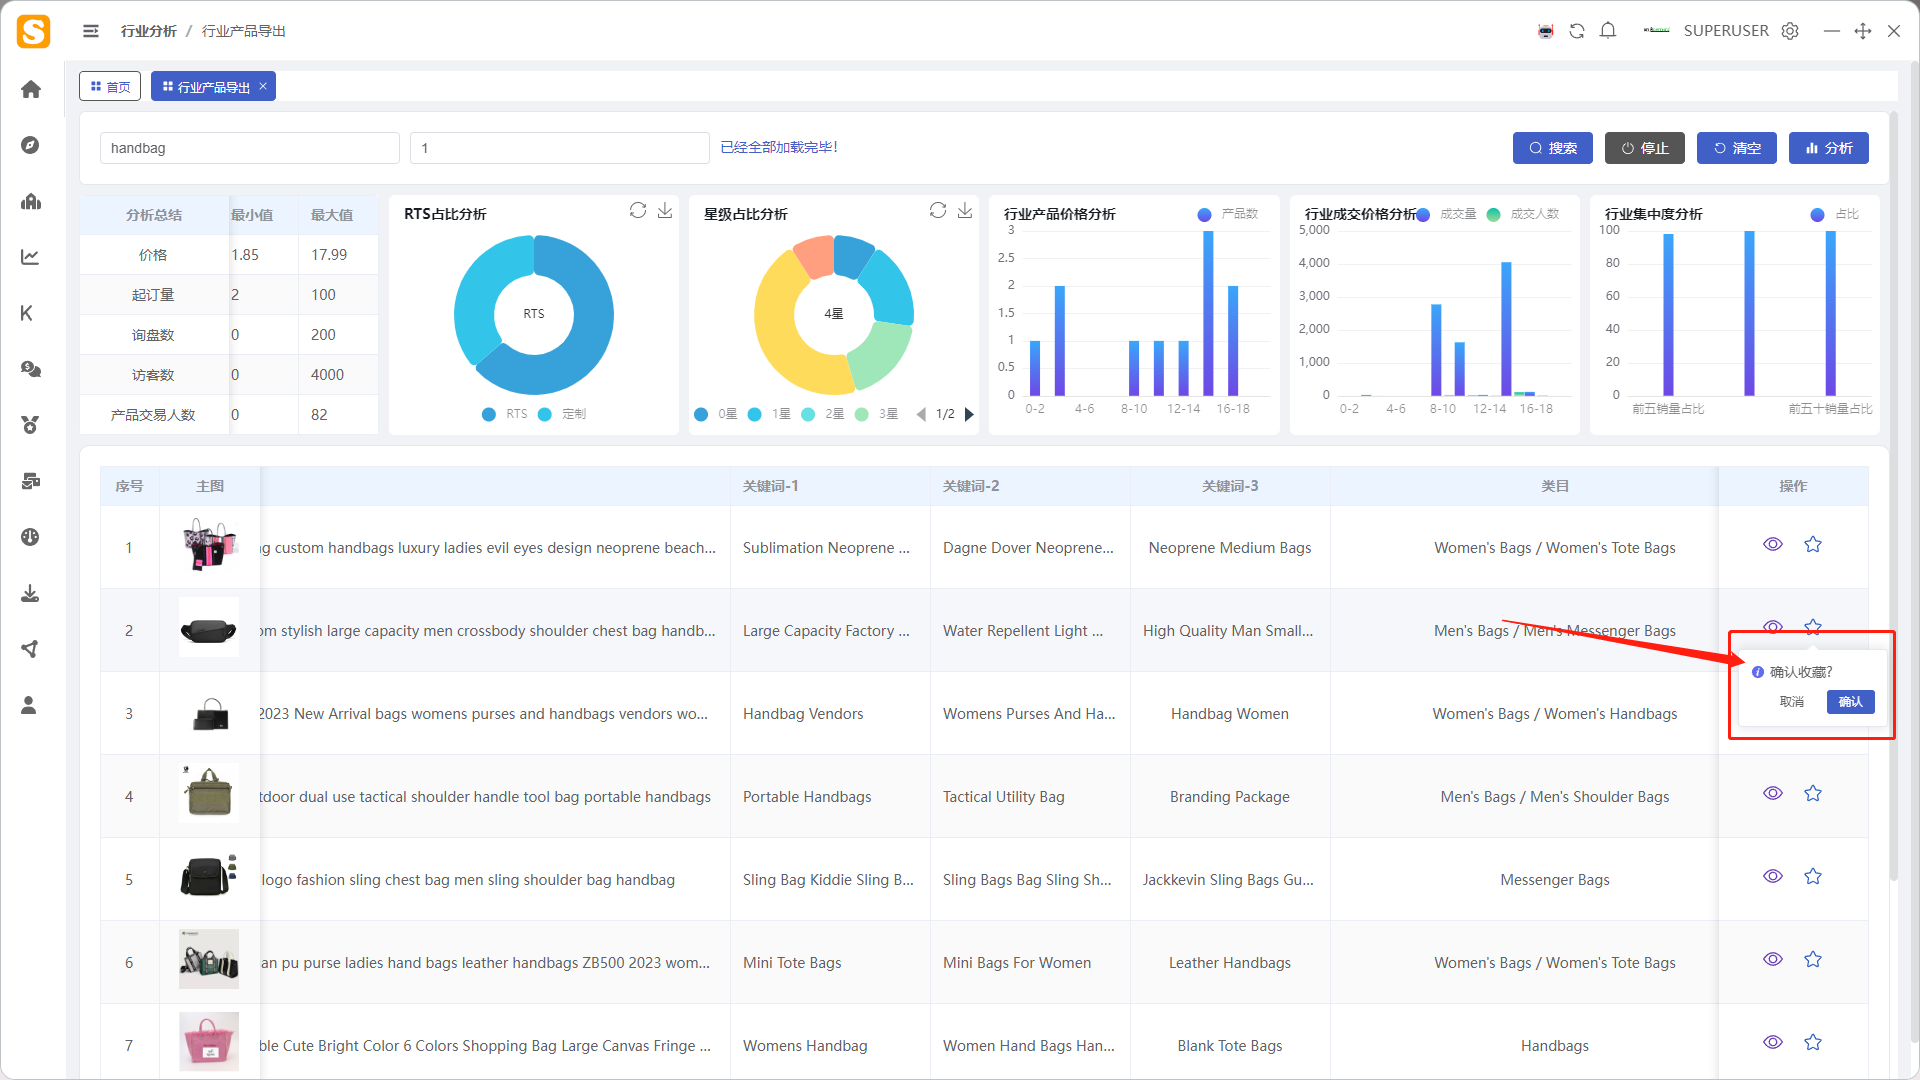
Task: Click 类目 column header
Action: (1555, 486)
